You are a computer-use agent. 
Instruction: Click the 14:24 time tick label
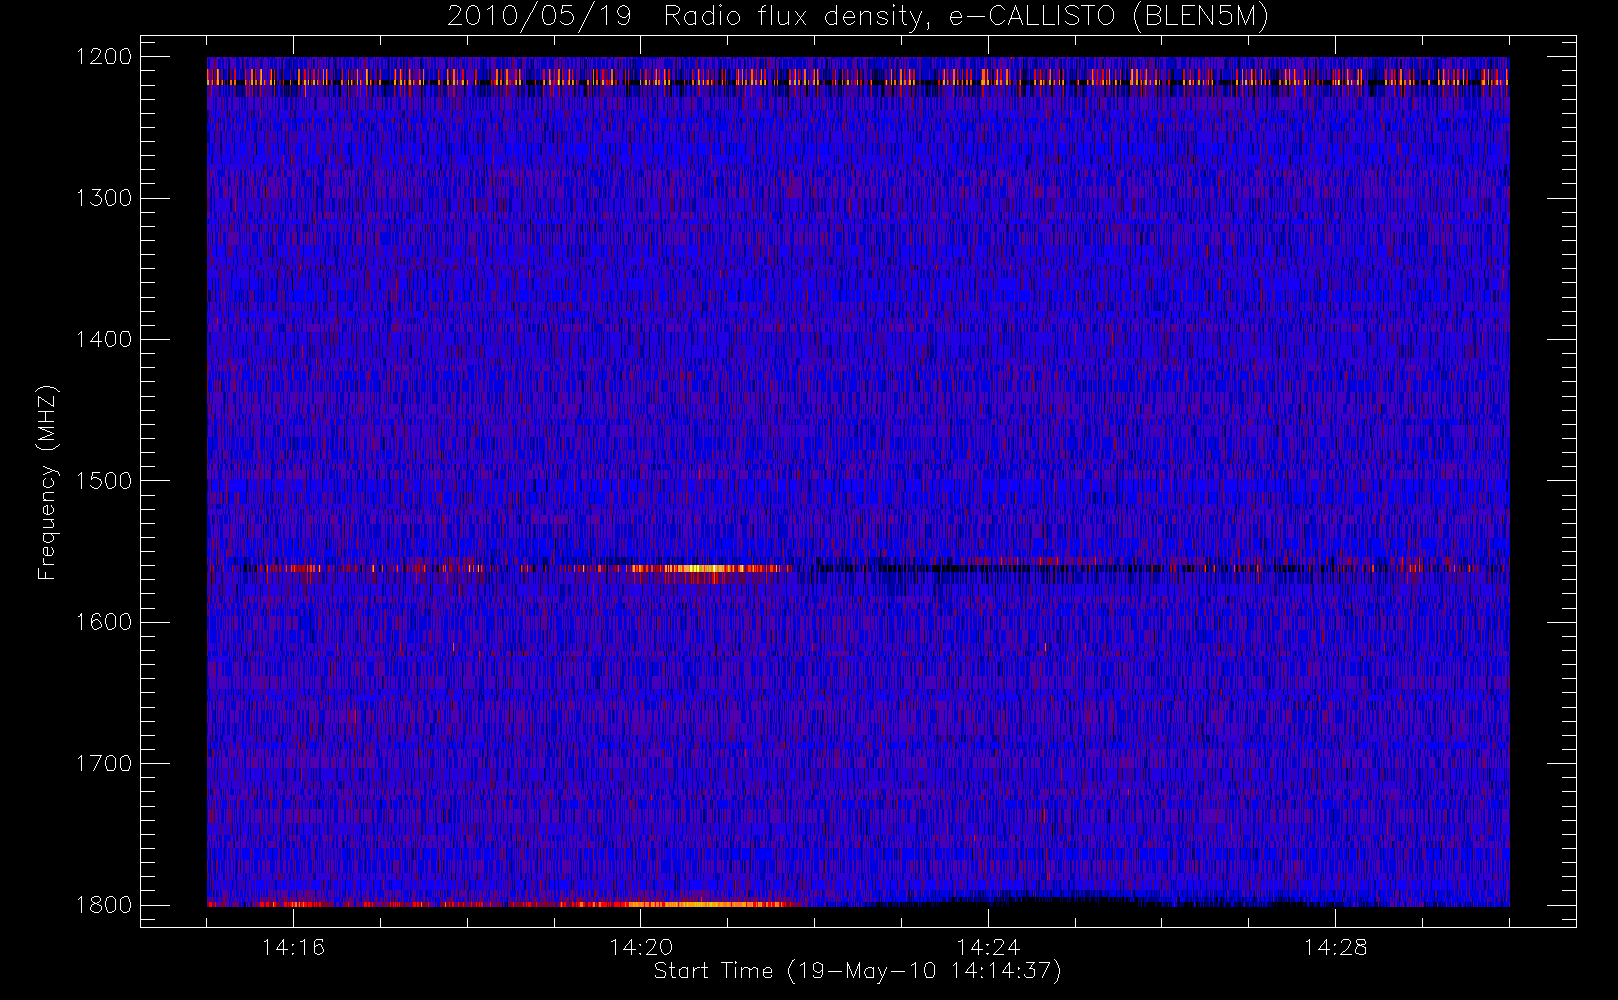tap(987, 947)
